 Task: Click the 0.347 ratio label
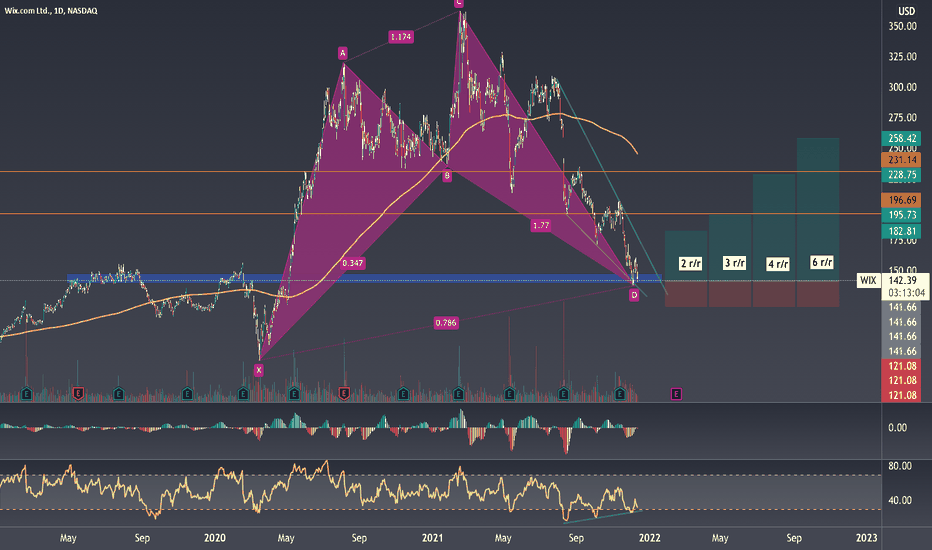tap(353, 263)
